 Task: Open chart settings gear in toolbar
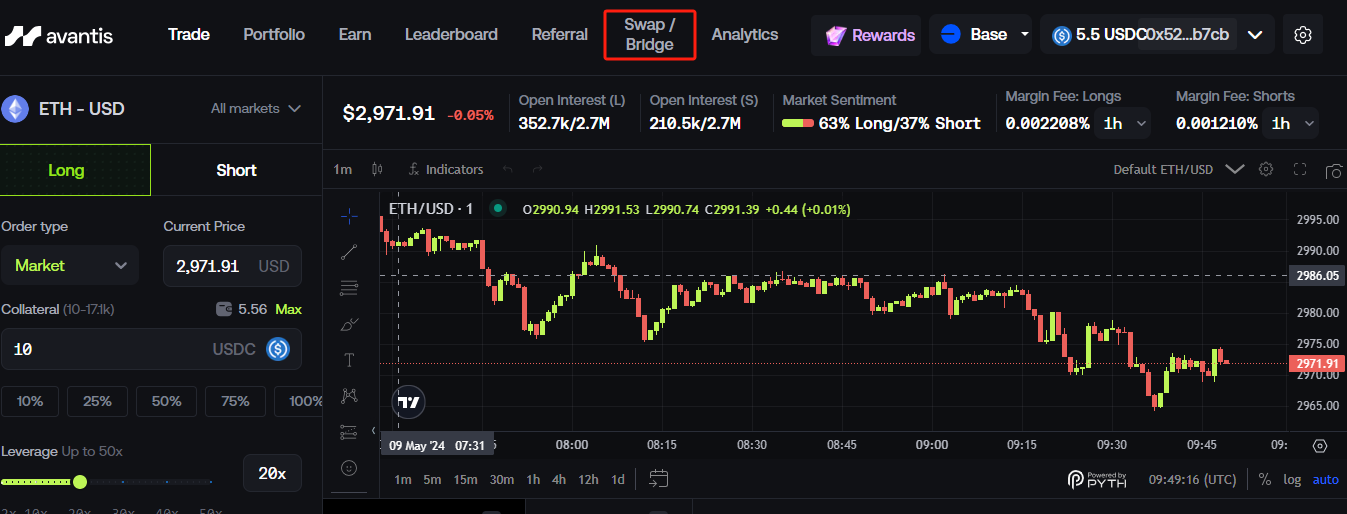[1266, 169]
